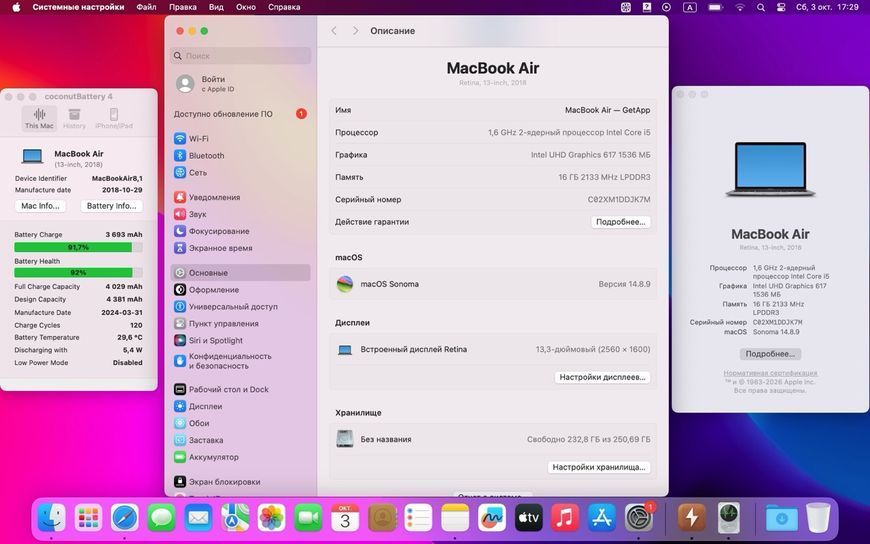Open Launchpad in the Dock
The height and width of the screenshot is (544, 870).
coord(88,518)
